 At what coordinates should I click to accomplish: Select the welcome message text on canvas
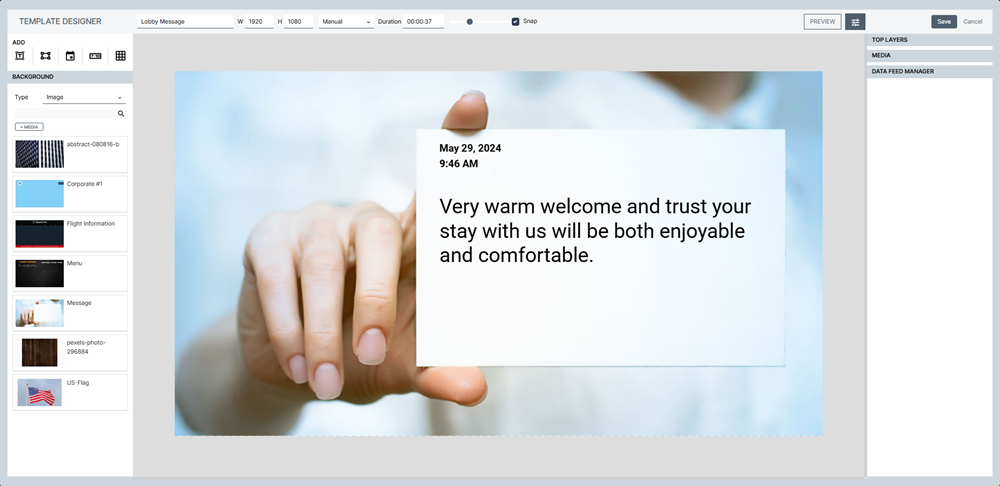(595, 231)
